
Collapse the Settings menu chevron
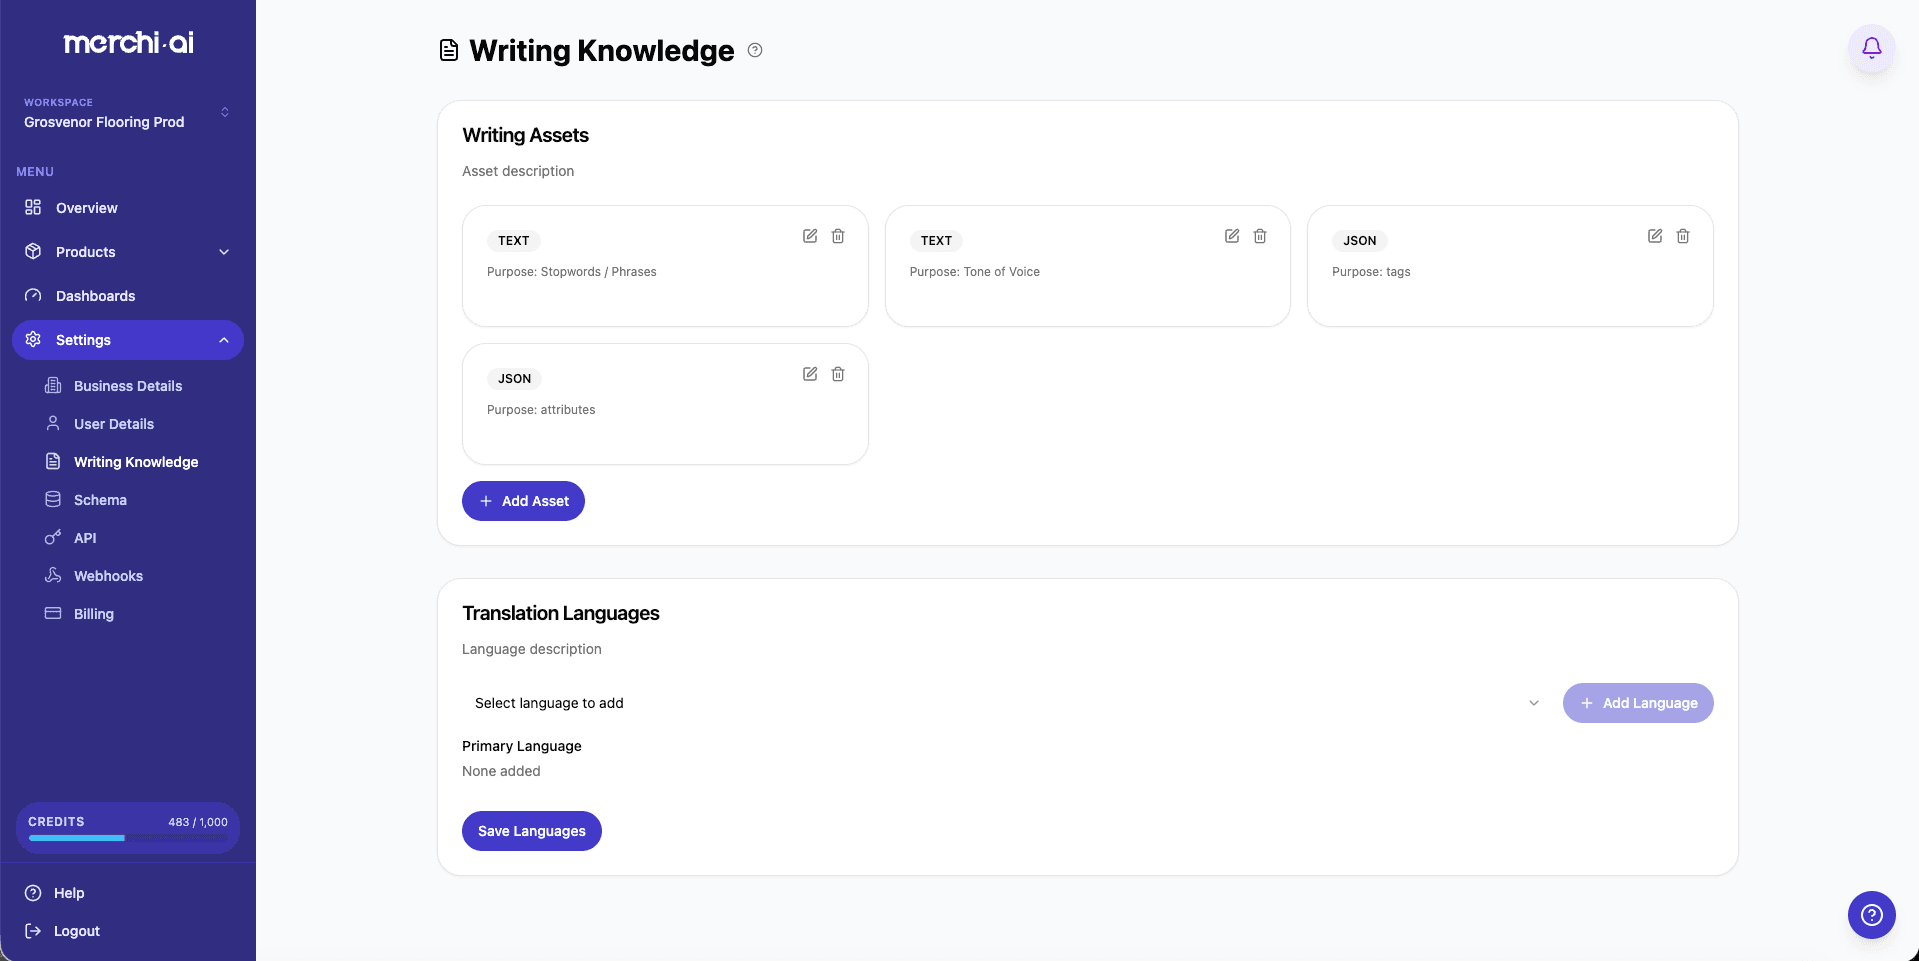point(223,339)
